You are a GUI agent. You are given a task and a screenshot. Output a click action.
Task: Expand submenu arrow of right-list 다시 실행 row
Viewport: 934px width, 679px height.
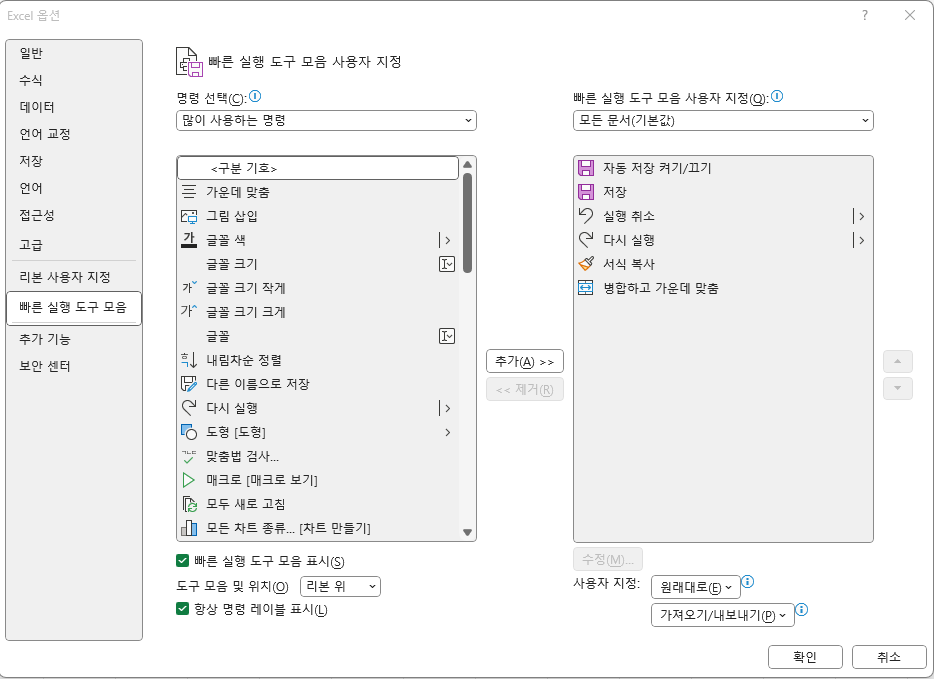859,240
